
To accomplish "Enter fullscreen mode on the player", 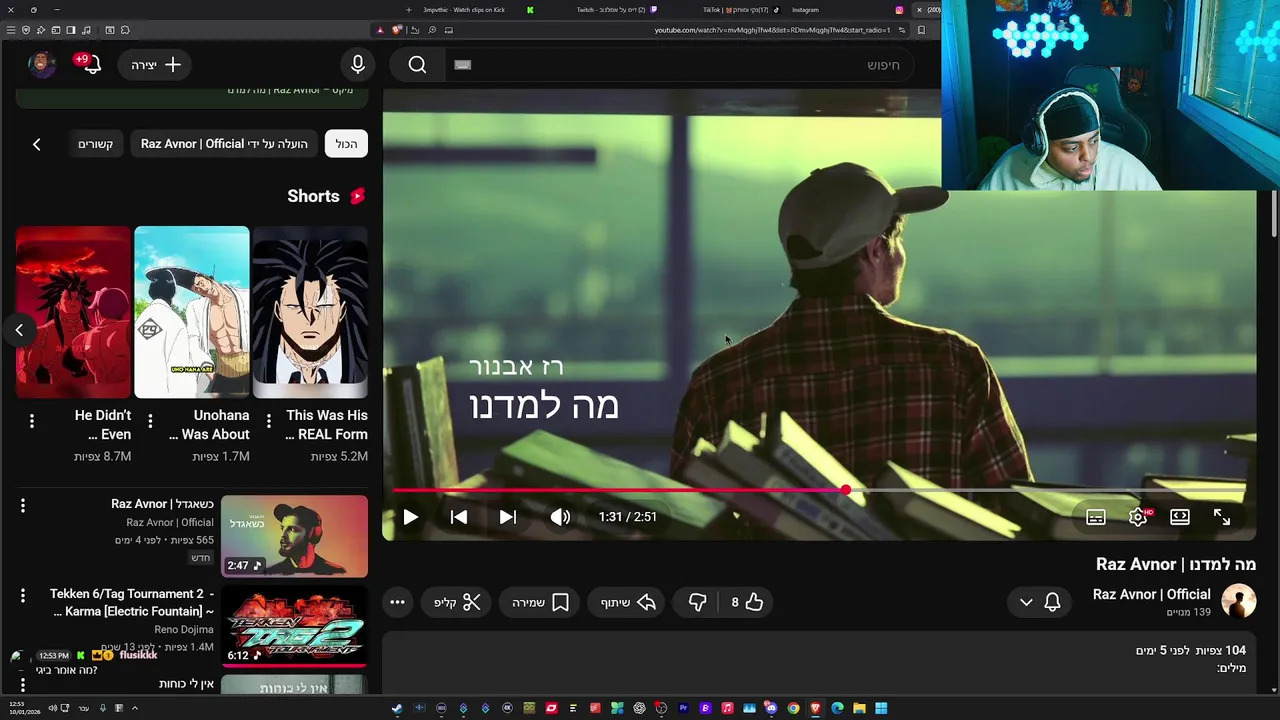I will click(x=1222, y=517).
